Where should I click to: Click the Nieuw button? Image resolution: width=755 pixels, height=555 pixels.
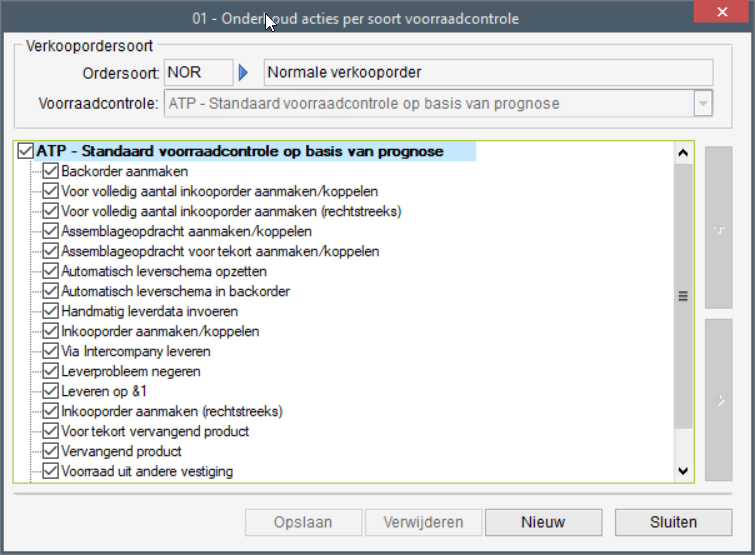click(x=543, y=521)
